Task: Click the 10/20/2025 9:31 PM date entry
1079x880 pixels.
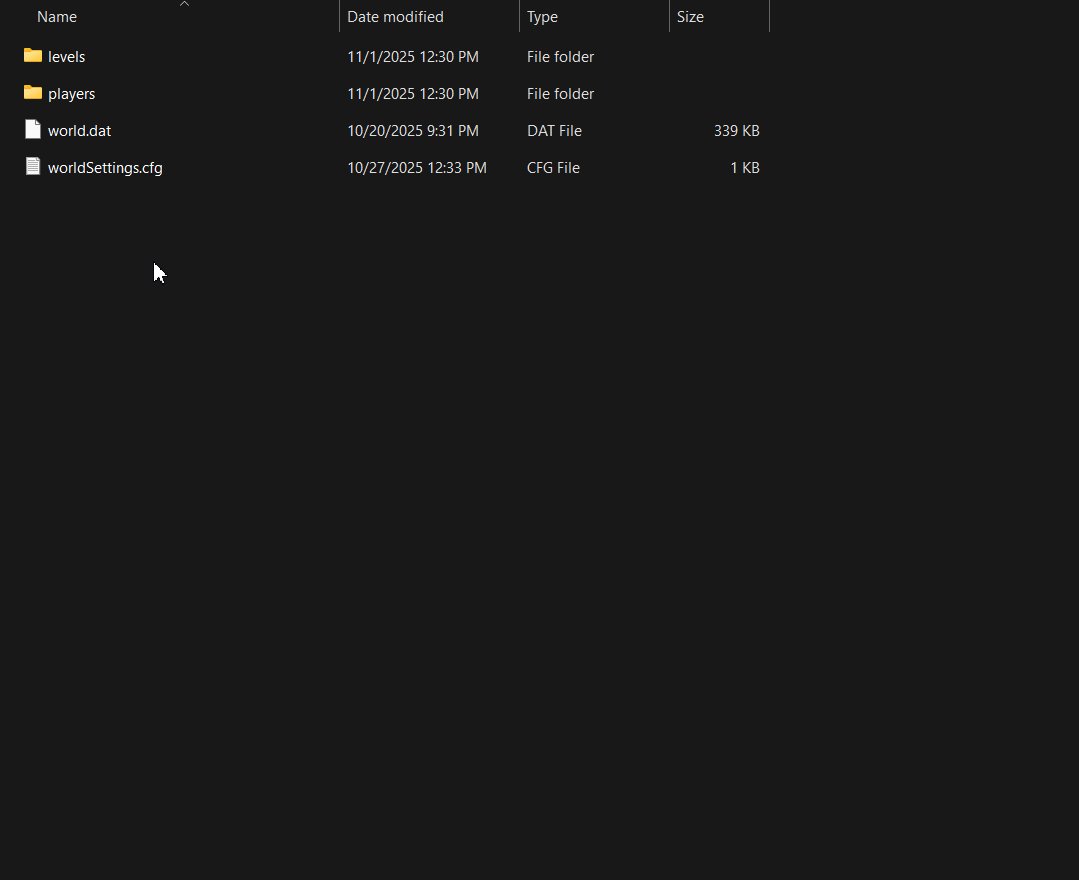Action: (413, 131)
